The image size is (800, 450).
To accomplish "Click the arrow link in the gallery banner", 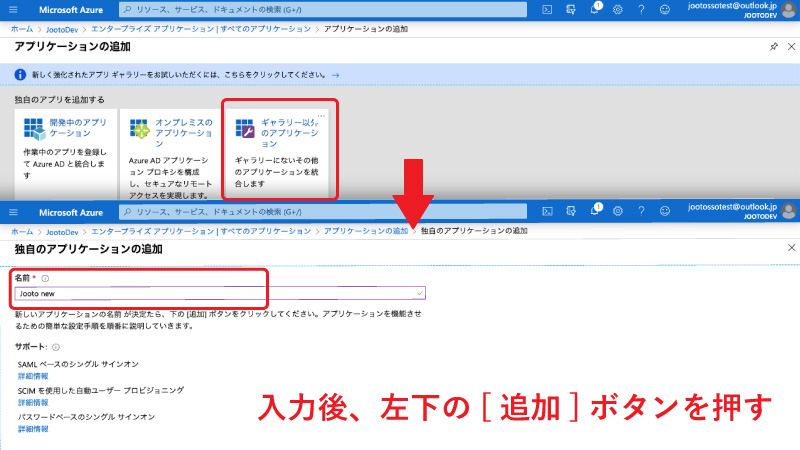I will (x=335, y=75).
